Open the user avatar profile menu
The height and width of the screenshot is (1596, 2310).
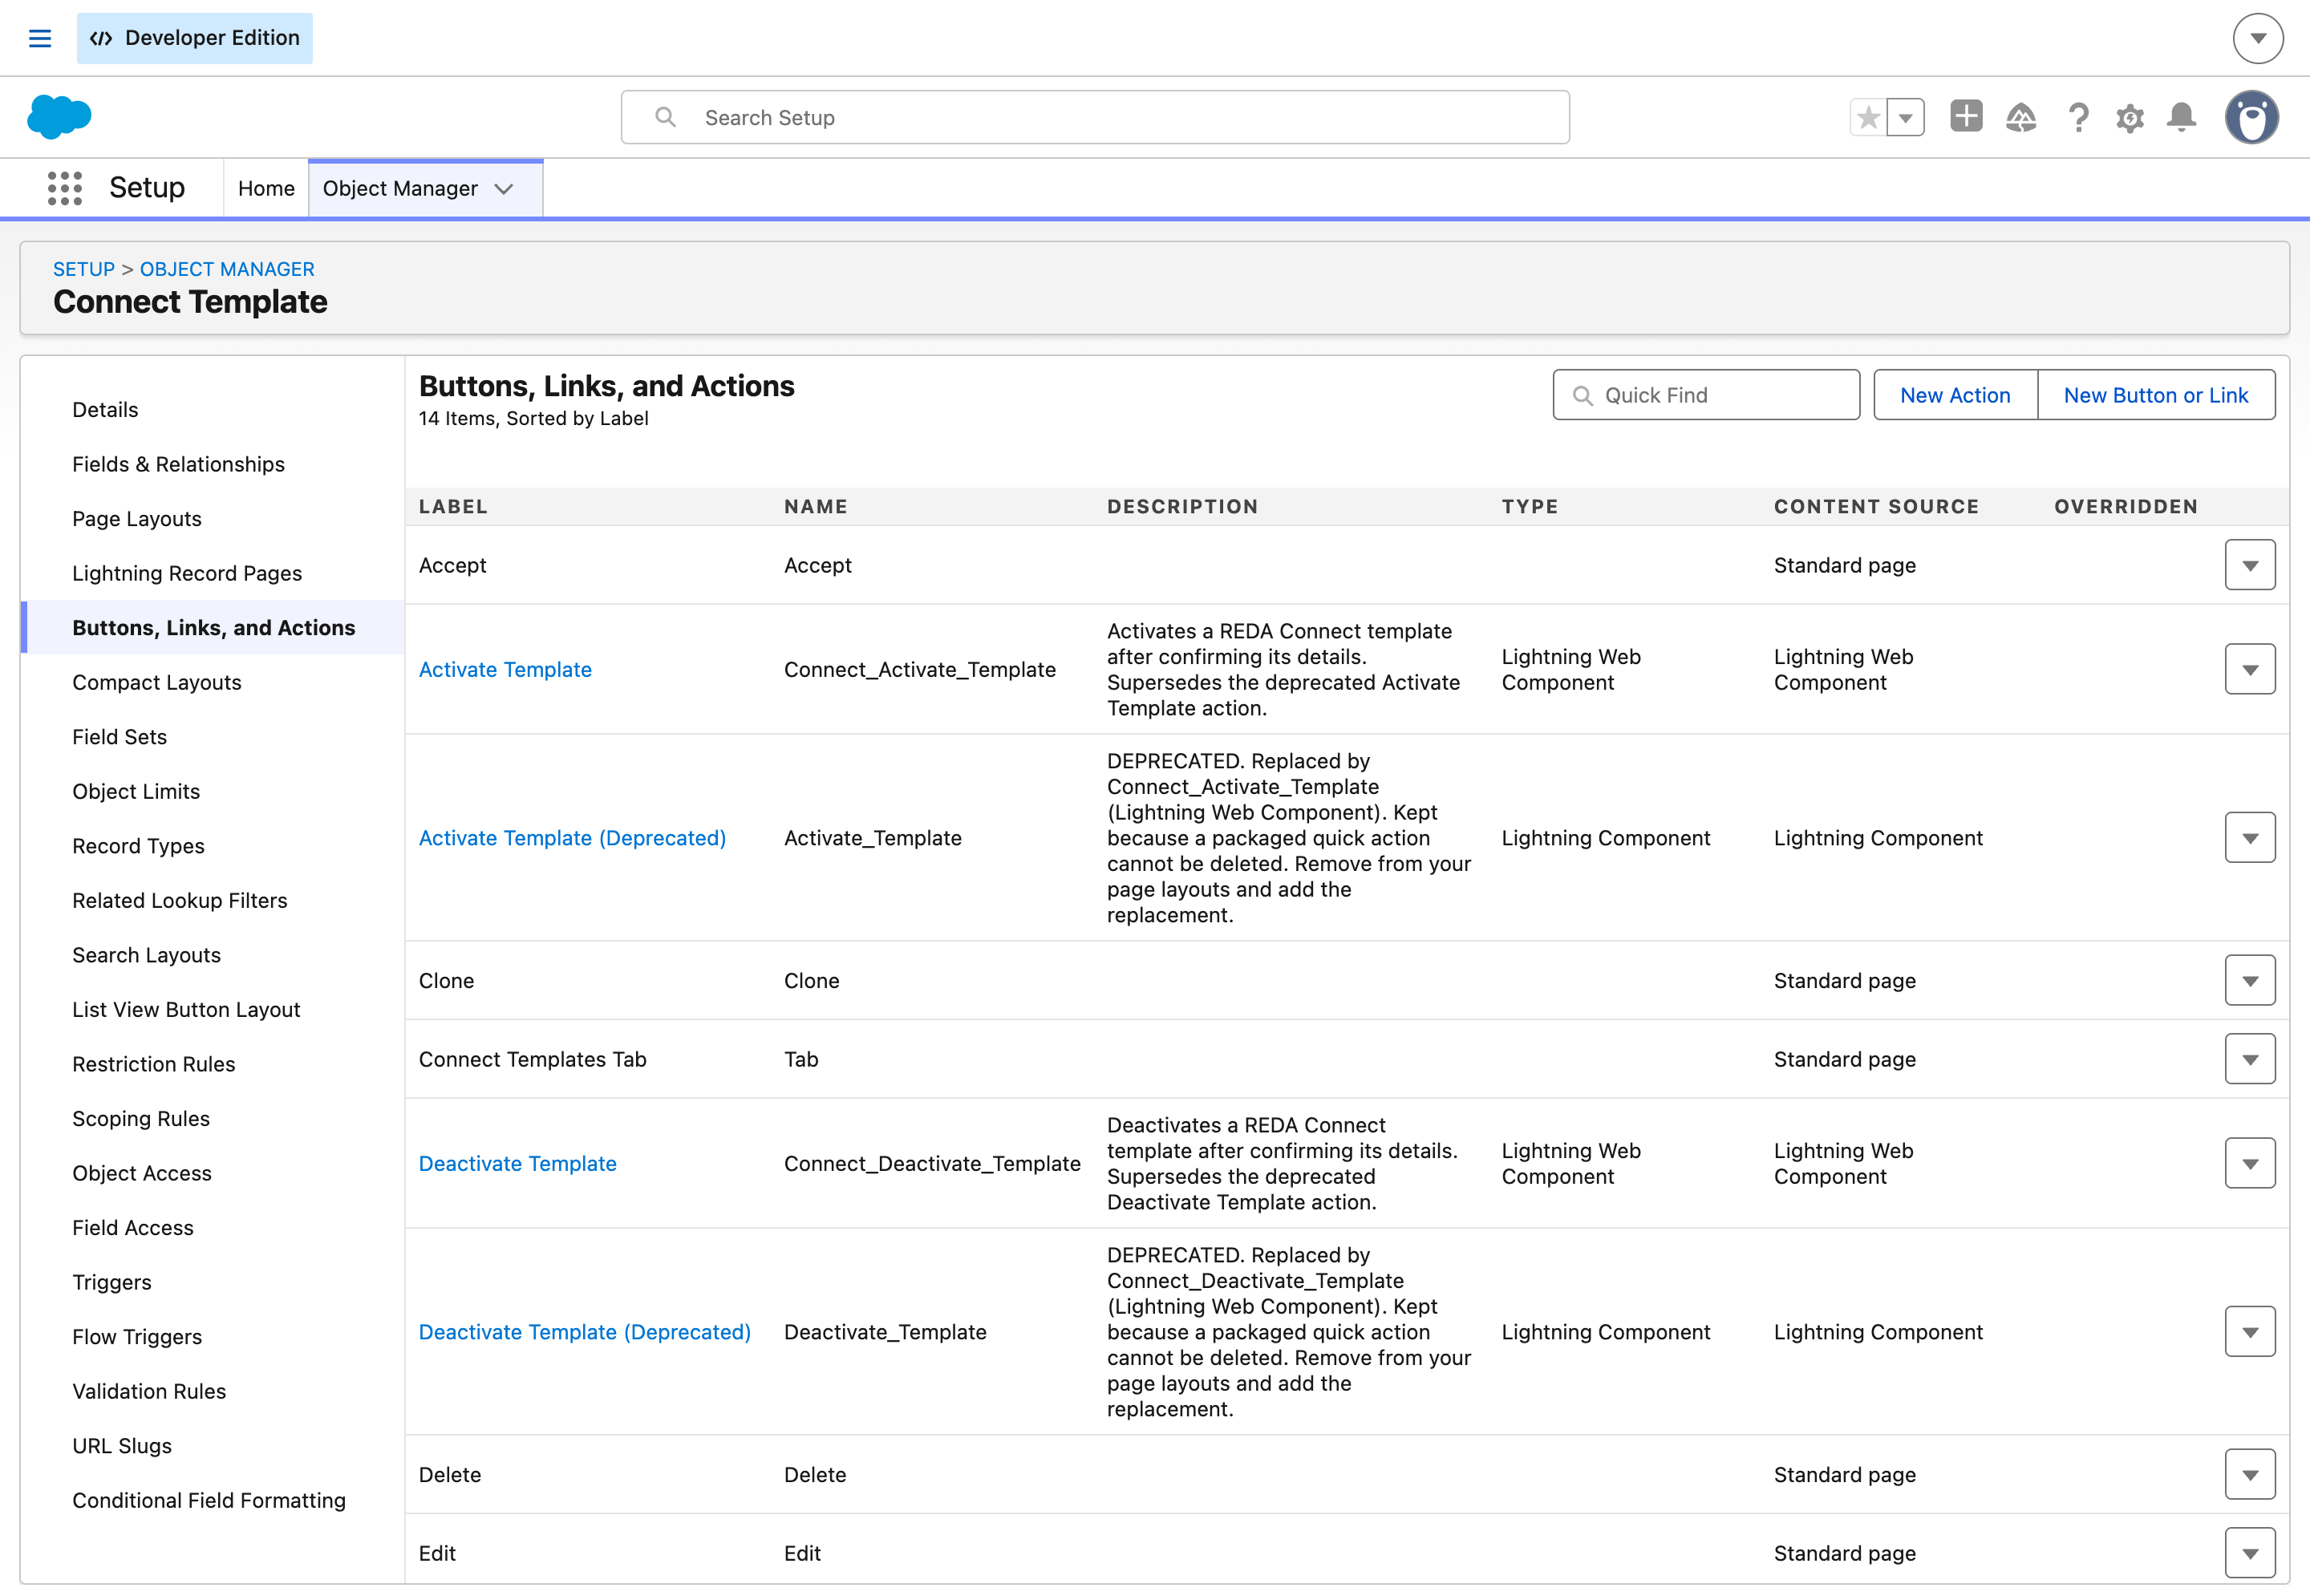[2252, 117]
